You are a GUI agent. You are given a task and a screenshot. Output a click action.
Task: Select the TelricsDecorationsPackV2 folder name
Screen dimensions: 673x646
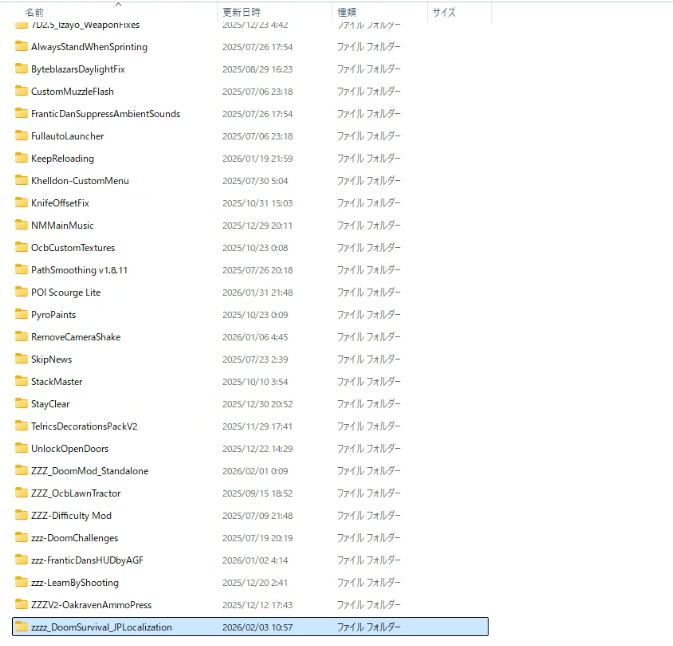(x=84, y=426)
